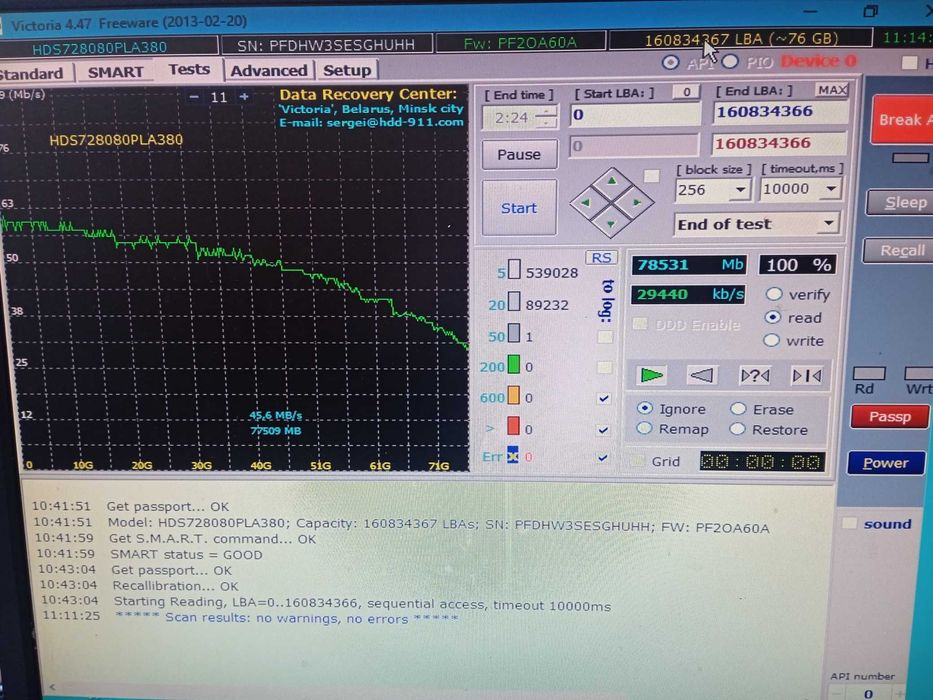
Task: Open the Advanced tab
Action: (269, 70)
